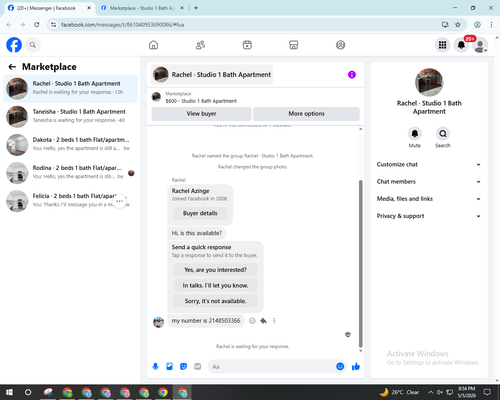Open the account profile avatar menu

(x=480, y=45)
